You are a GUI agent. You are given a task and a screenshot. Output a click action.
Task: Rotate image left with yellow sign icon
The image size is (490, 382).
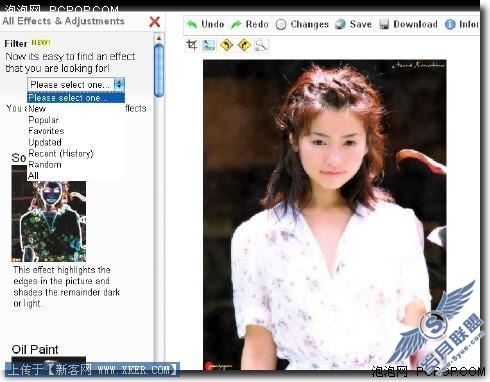[227, 45]
